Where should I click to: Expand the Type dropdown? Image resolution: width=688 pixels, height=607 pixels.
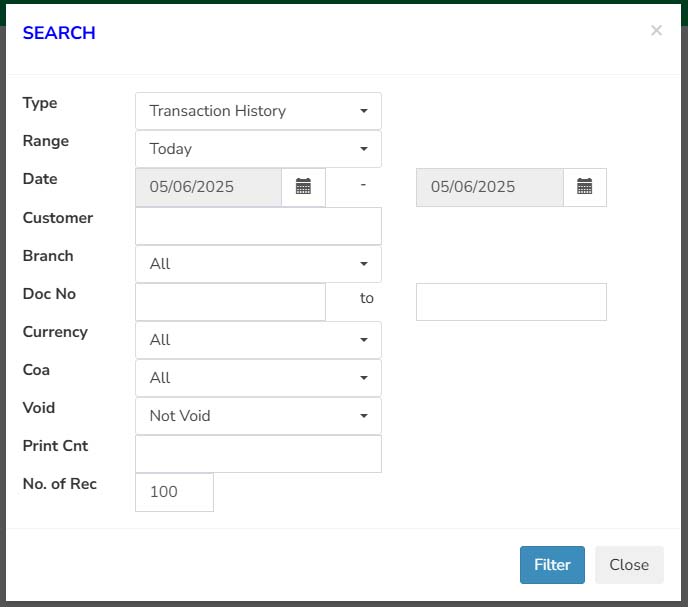258,111
